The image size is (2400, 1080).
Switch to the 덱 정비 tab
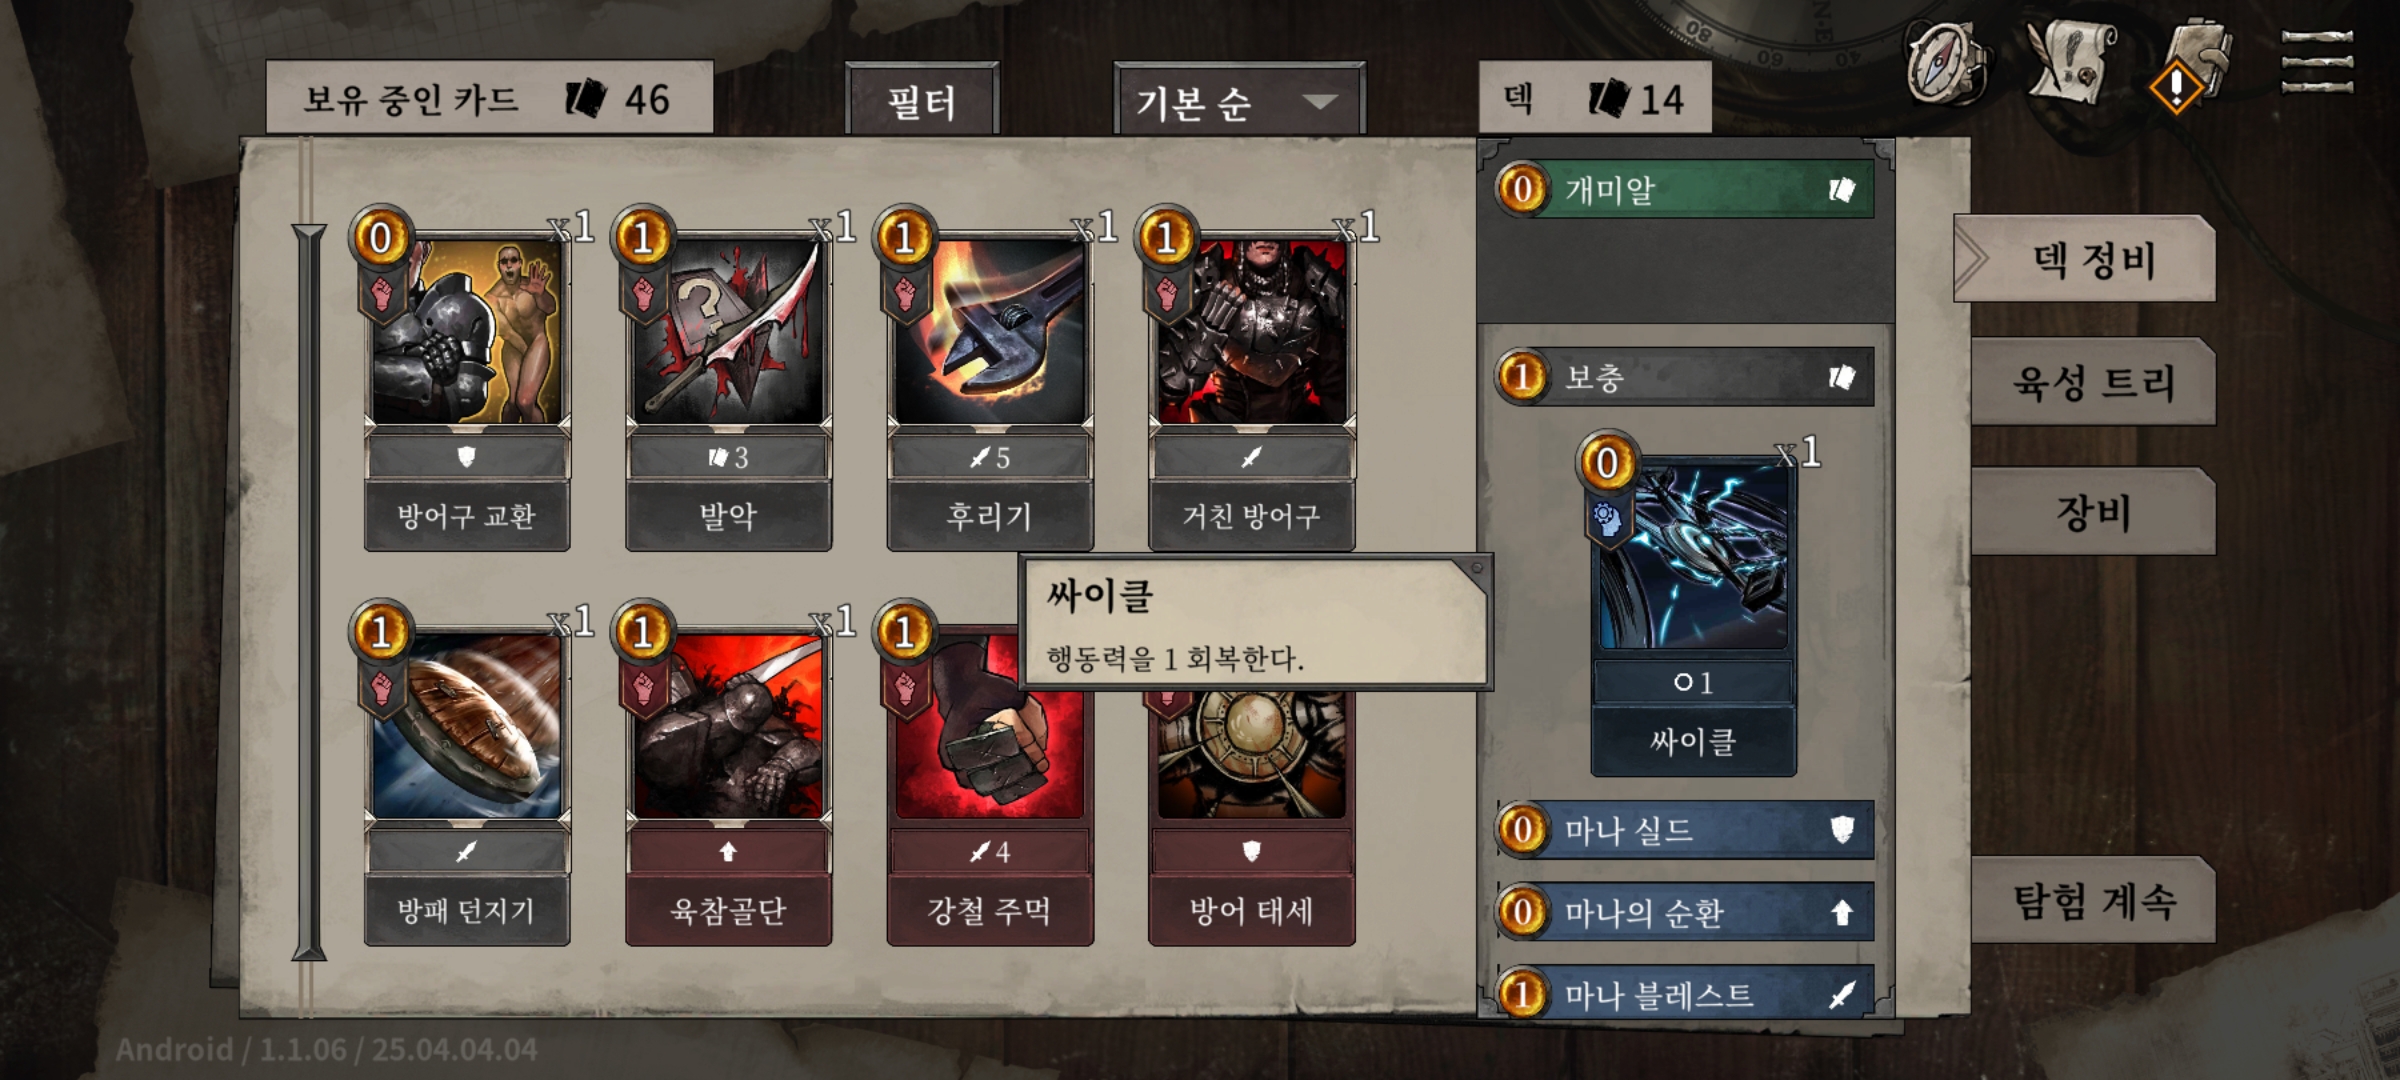pyautogui.click(x=2086, y=260)
